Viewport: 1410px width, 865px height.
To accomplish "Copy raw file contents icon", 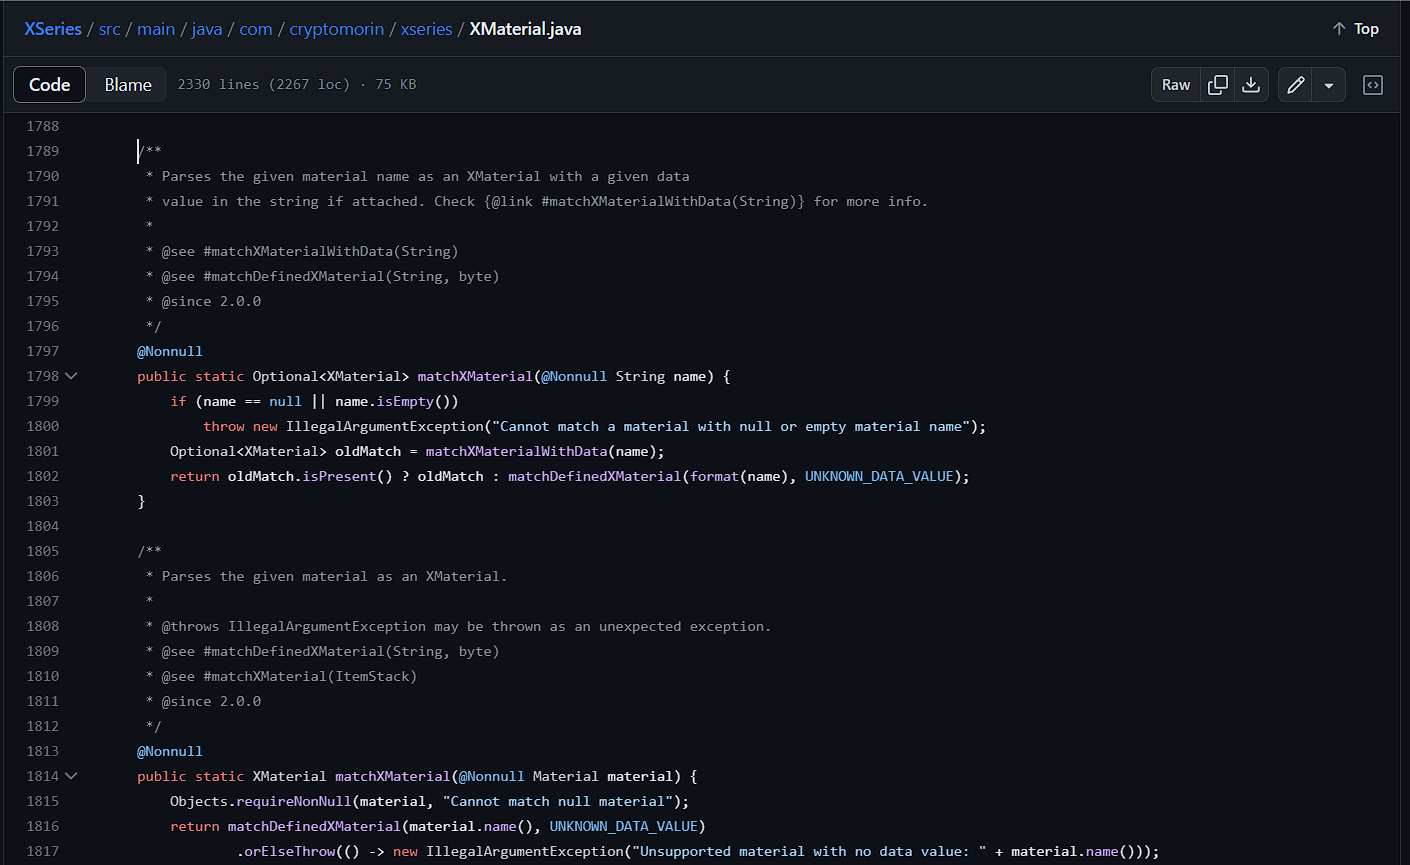I will coord(1217,85).
